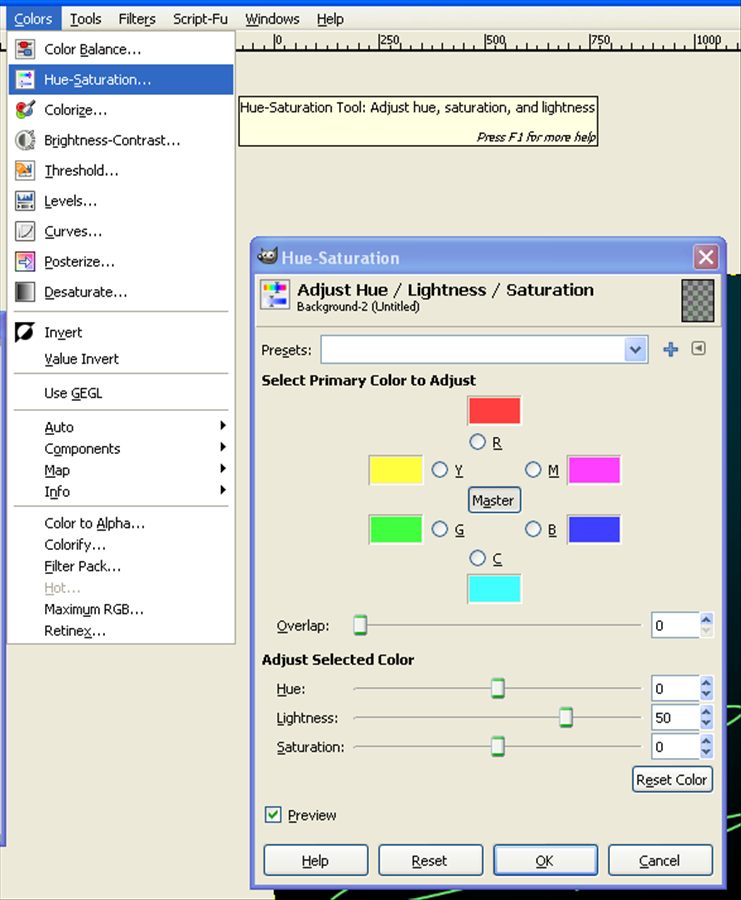This screenshot has width=741, height=900.
Task: Click the Lightness value field showing 50
Action: (675, 717)
